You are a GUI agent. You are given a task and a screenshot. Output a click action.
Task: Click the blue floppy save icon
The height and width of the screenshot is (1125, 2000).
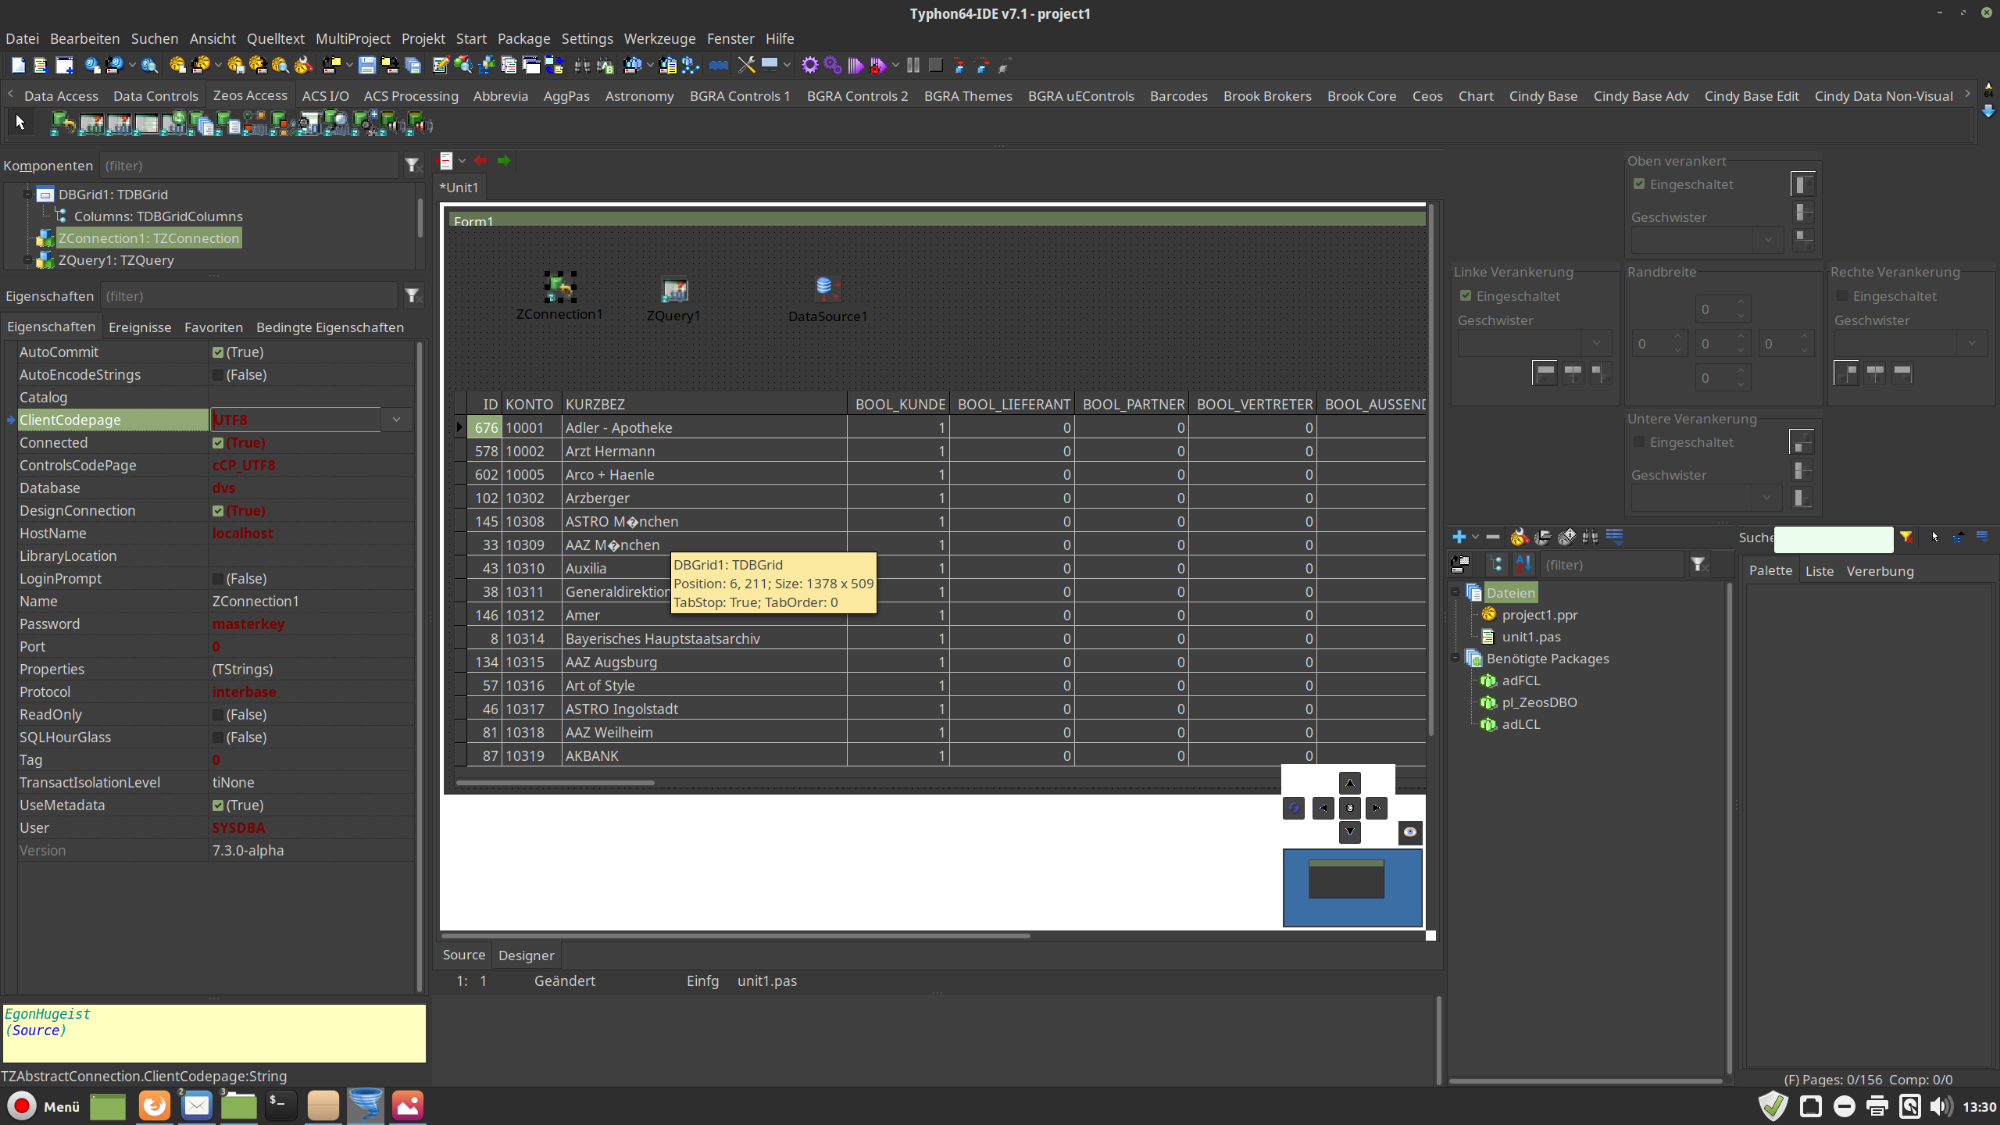(367, 65)
